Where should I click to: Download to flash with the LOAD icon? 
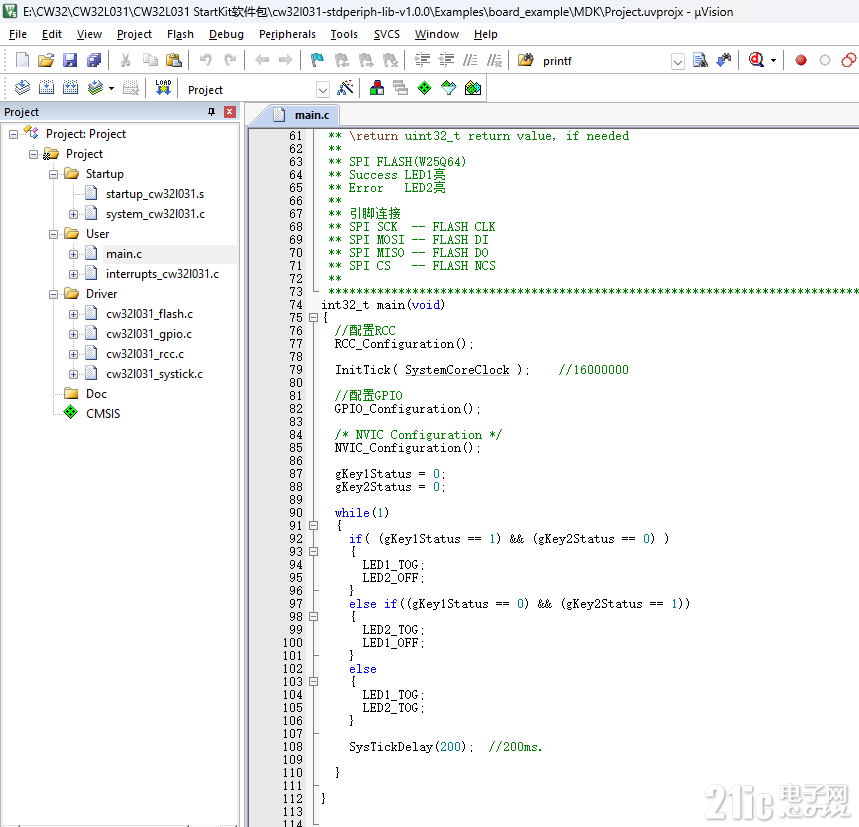(x=163, y=88)
